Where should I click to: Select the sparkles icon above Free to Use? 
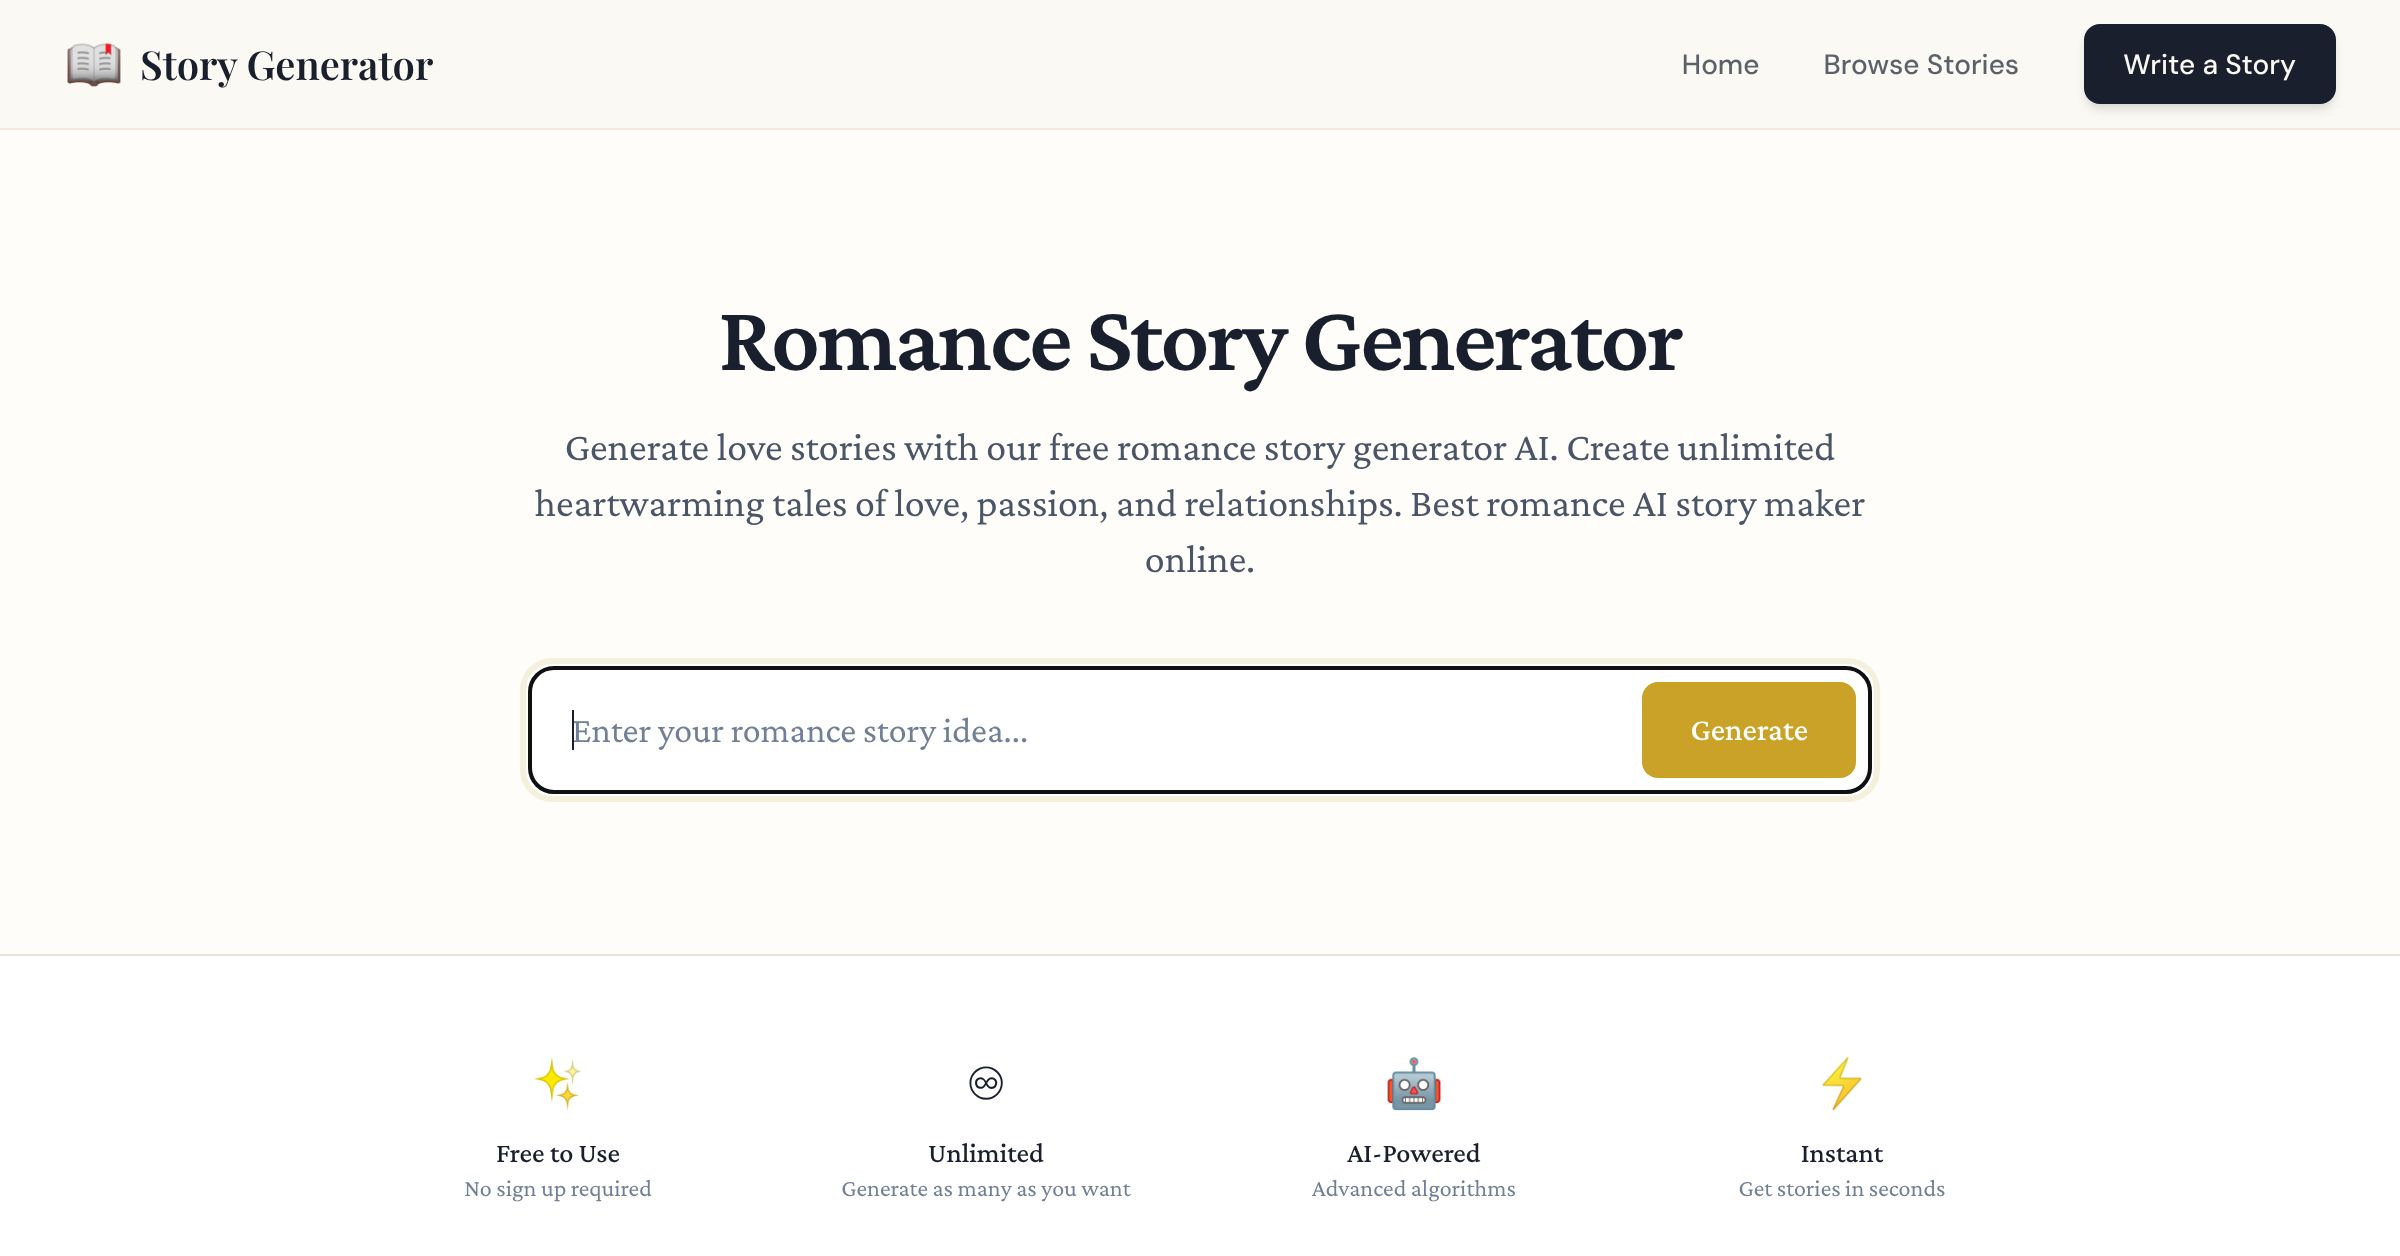pos(558,1083)
